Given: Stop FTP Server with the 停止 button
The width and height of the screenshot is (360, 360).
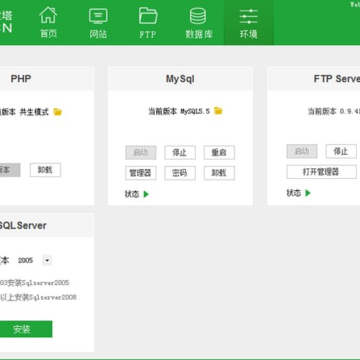Looking at the screenshot, I should point(341,151).
